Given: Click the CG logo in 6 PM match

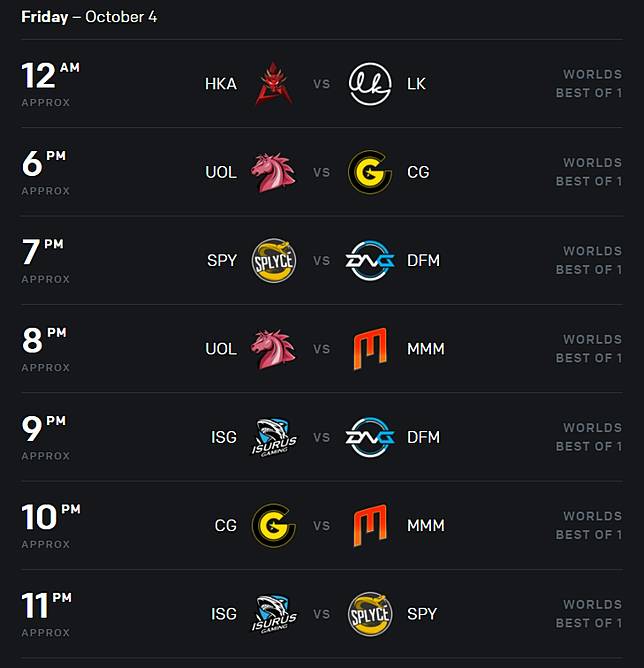Looking at the screenshot, I should [370, 172].
